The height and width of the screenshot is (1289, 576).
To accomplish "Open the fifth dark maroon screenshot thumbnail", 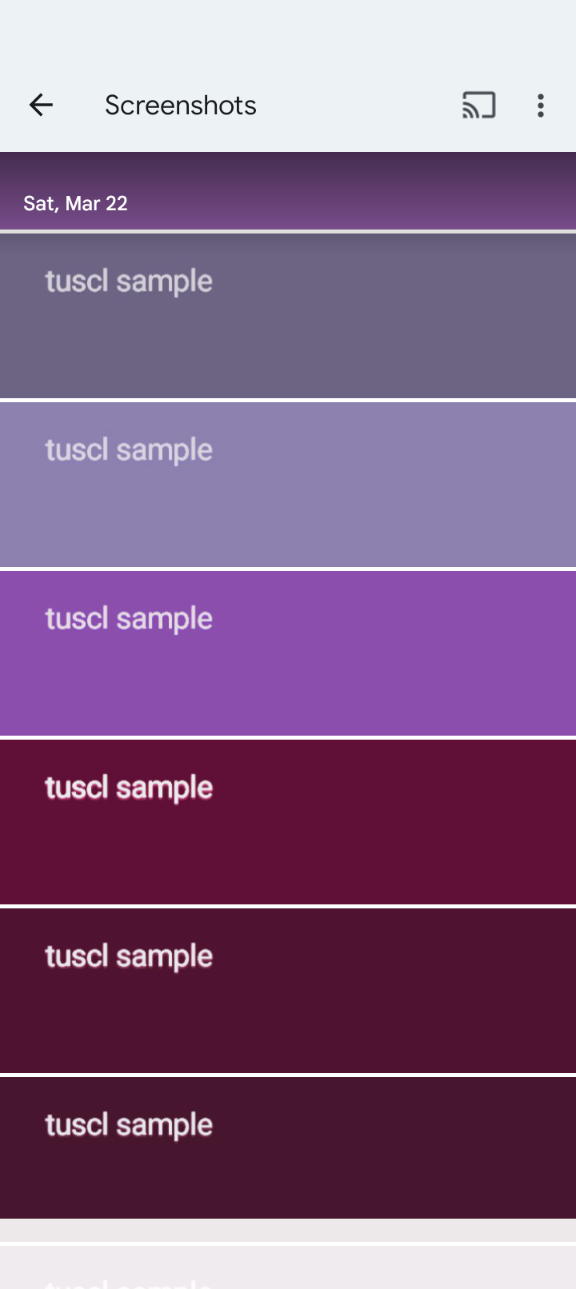I will pyautogui.click(x=288, y=991).
